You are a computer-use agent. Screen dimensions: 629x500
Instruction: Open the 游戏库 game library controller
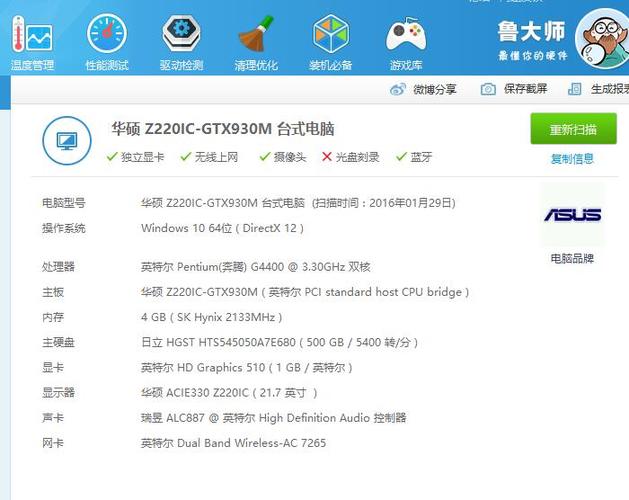point(406,43)
